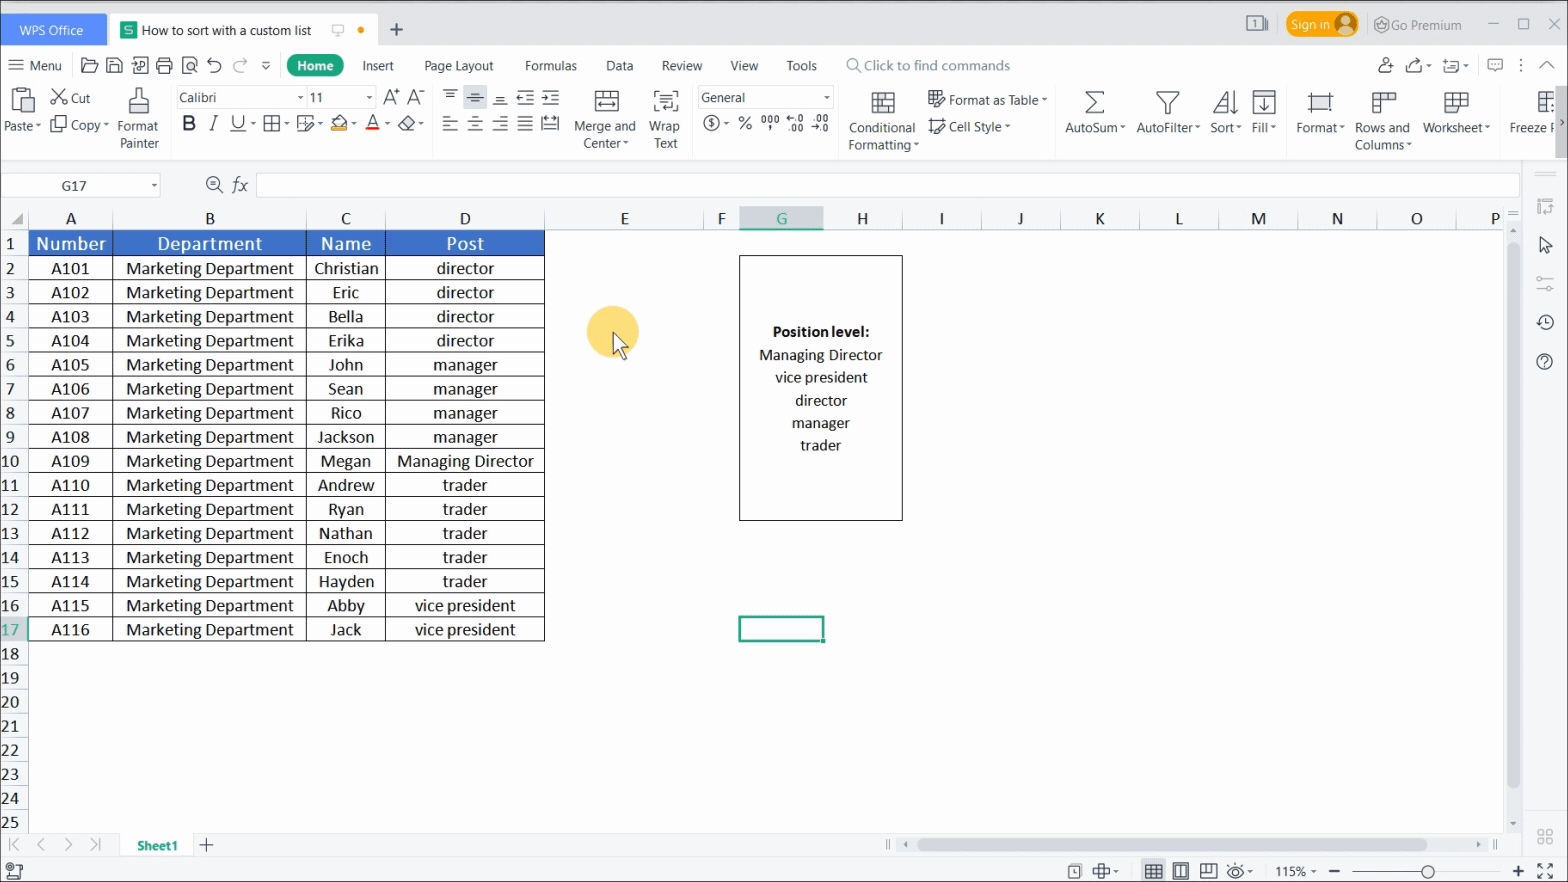
Task: Click the Click to find commands search box
Action: pos(927,66)
